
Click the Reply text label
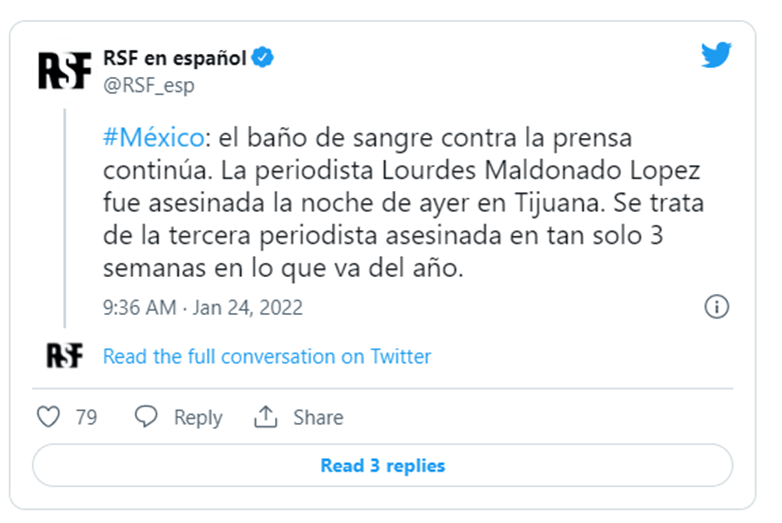[198, 417]
